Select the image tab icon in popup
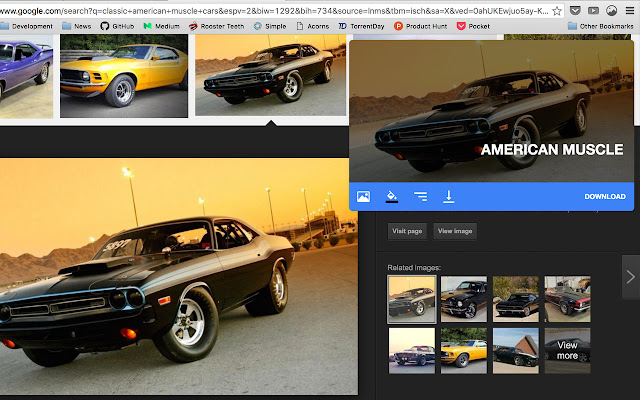The height and width of the screenshot is (400, 640). tap(363, 196)
